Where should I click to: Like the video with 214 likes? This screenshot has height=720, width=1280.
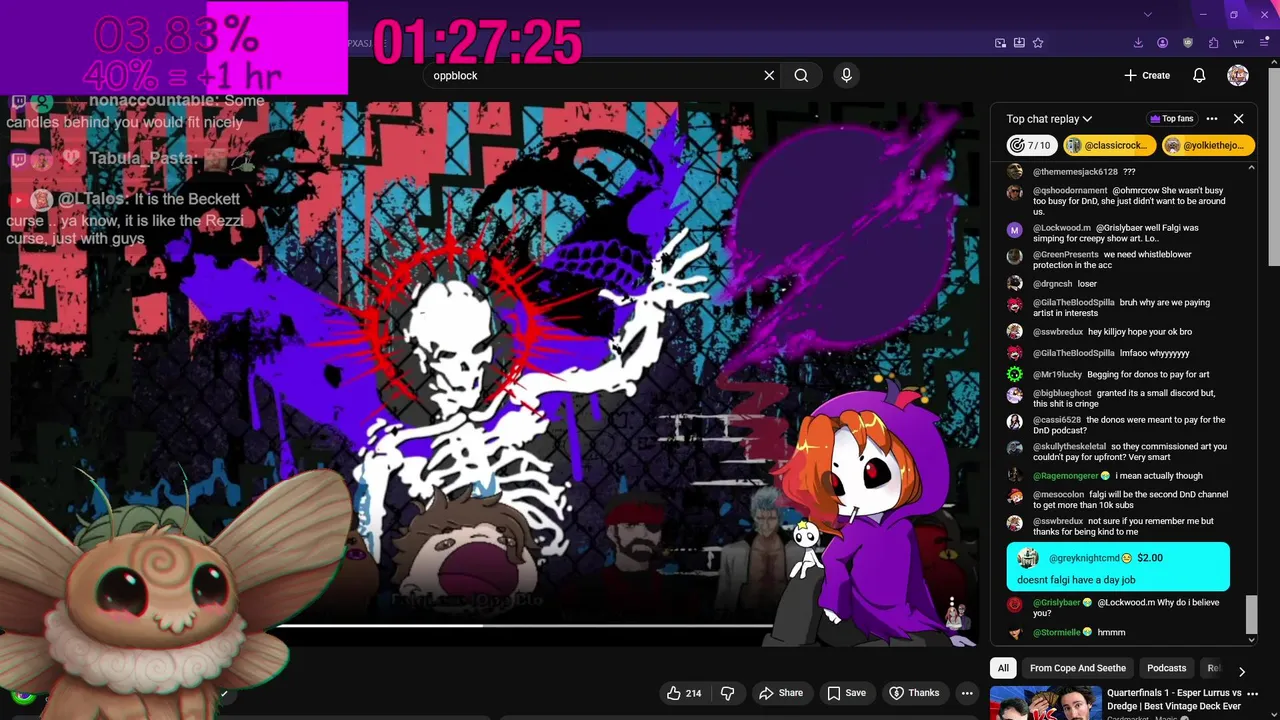683,693
